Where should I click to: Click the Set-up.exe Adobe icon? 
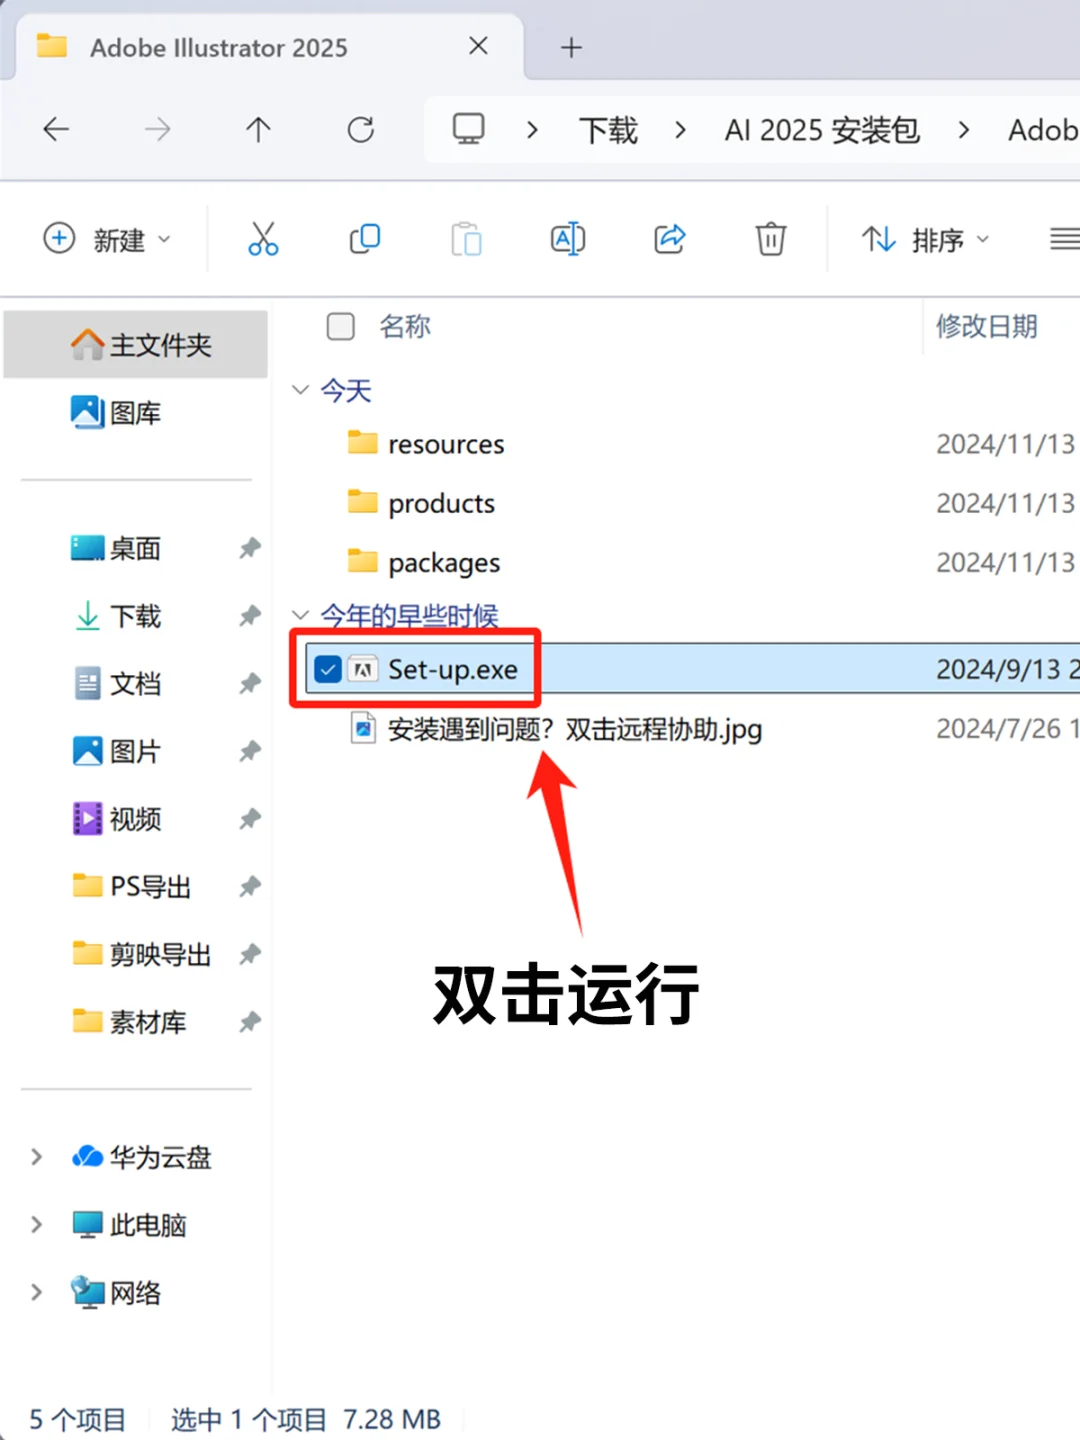[x=363, y=669]
